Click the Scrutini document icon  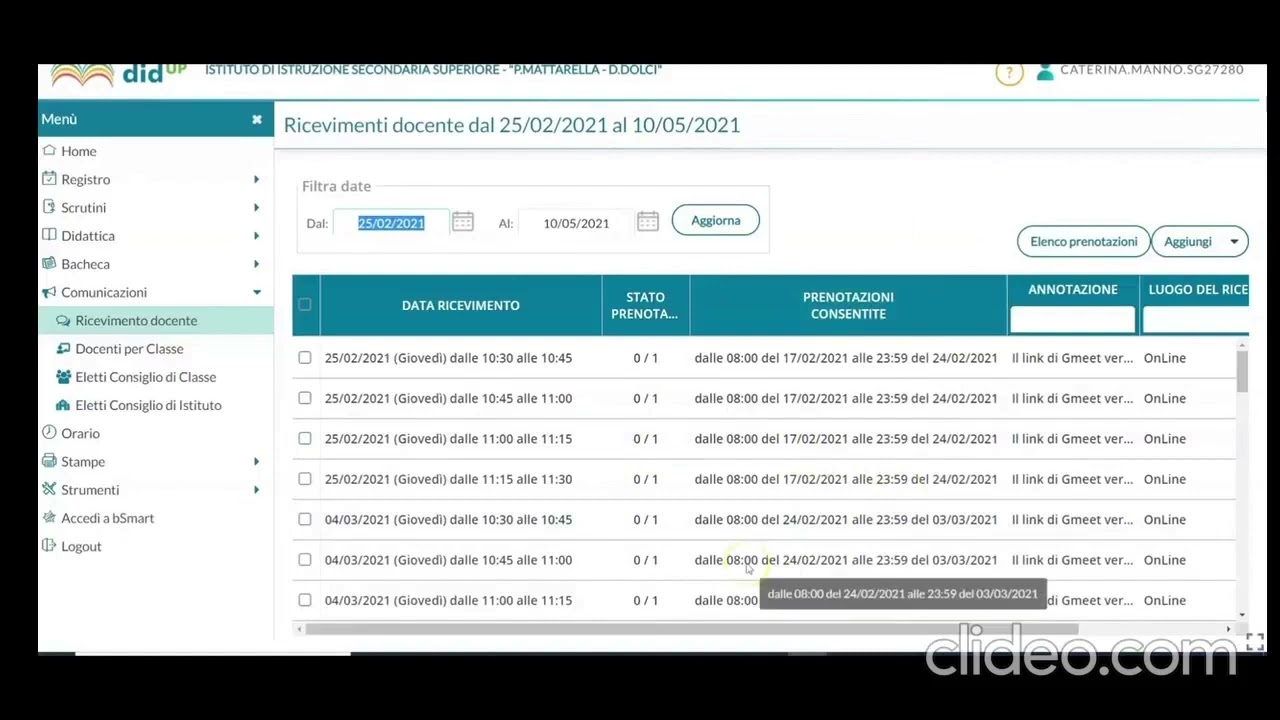[x=49, y=207]
